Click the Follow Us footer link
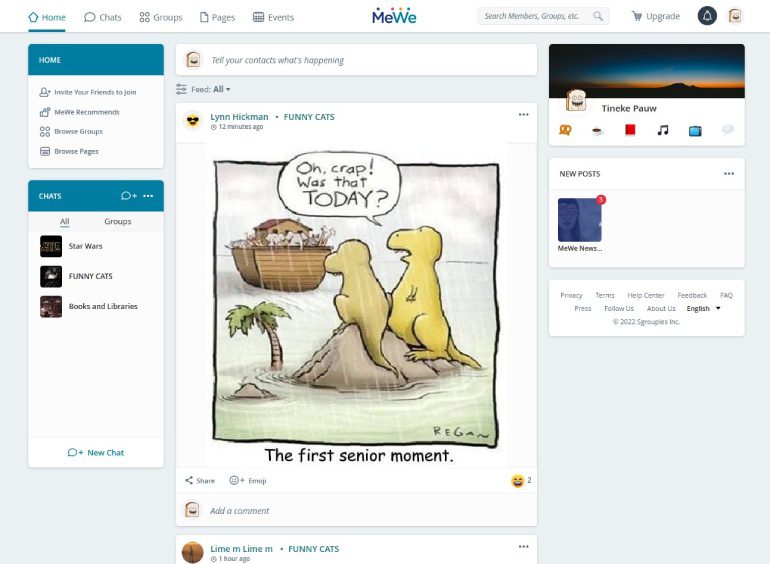The width and height of the screenshot is (770, 564). point(619,308)
